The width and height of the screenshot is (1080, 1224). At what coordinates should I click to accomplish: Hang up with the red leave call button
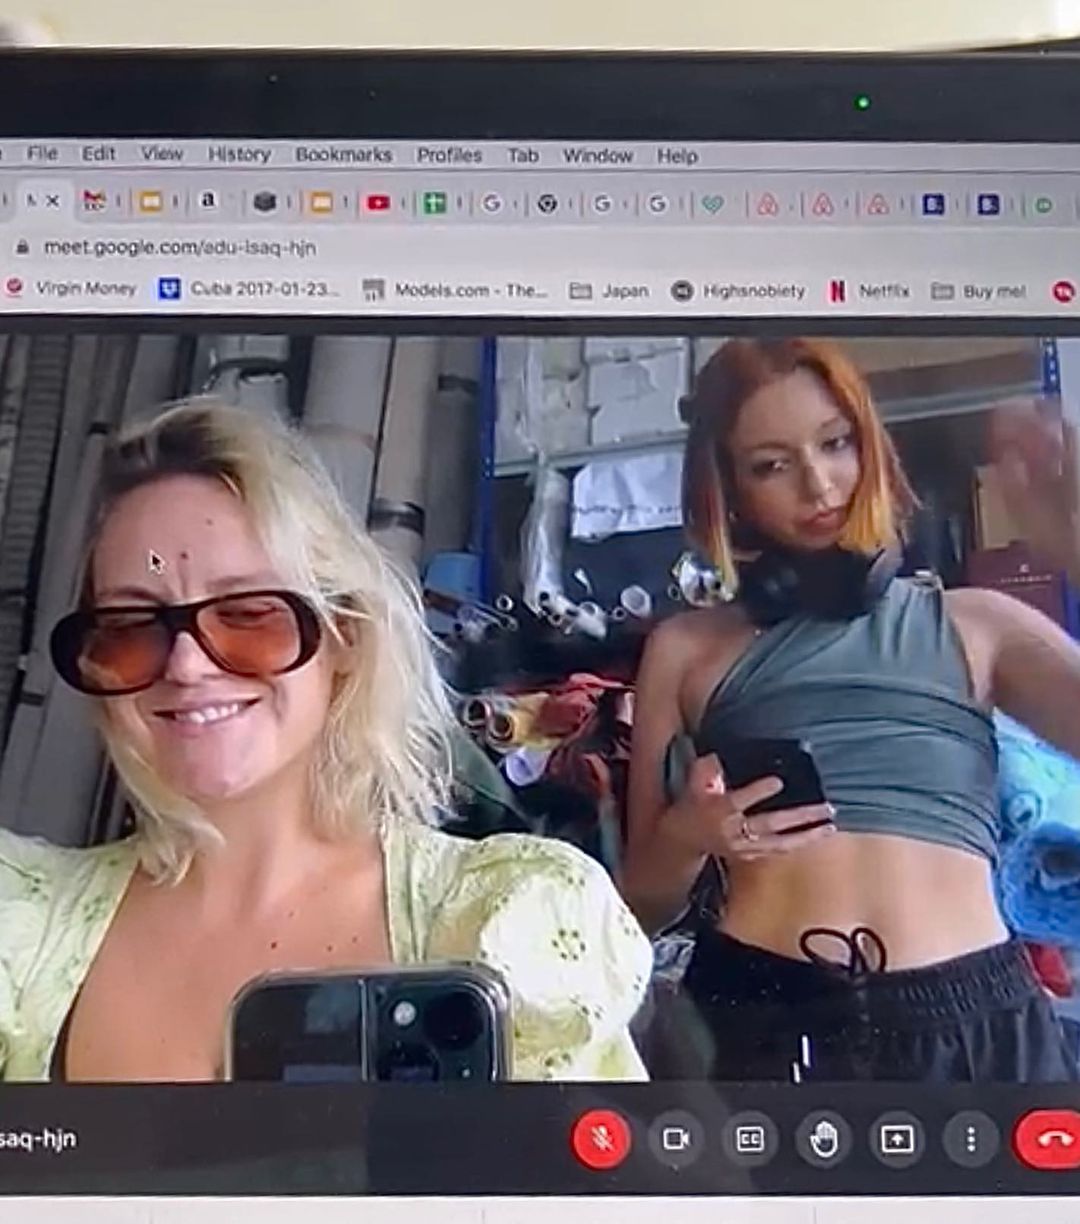point(1050,1139)
